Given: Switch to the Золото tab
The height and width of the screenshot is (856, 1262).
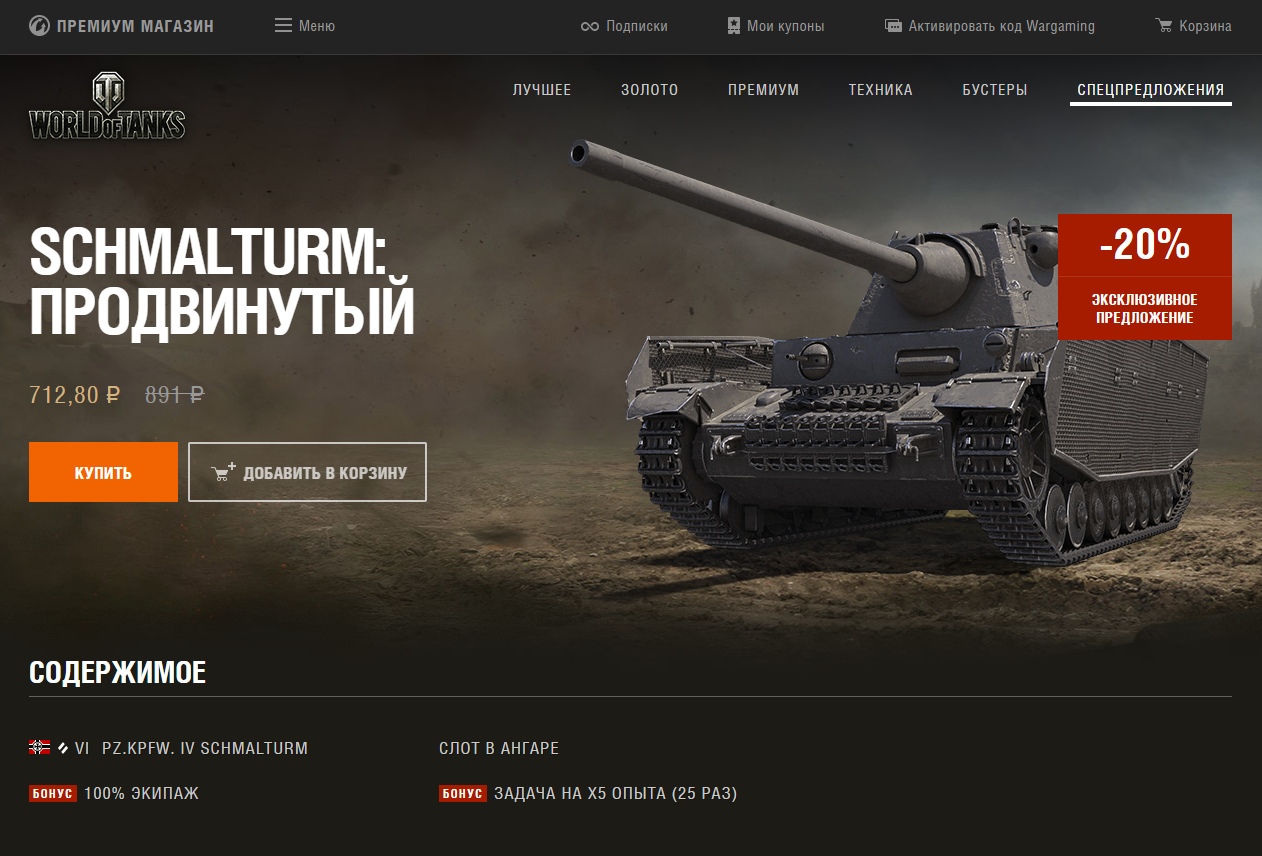Looking at the screenshot, I should (x=650, y=90).
